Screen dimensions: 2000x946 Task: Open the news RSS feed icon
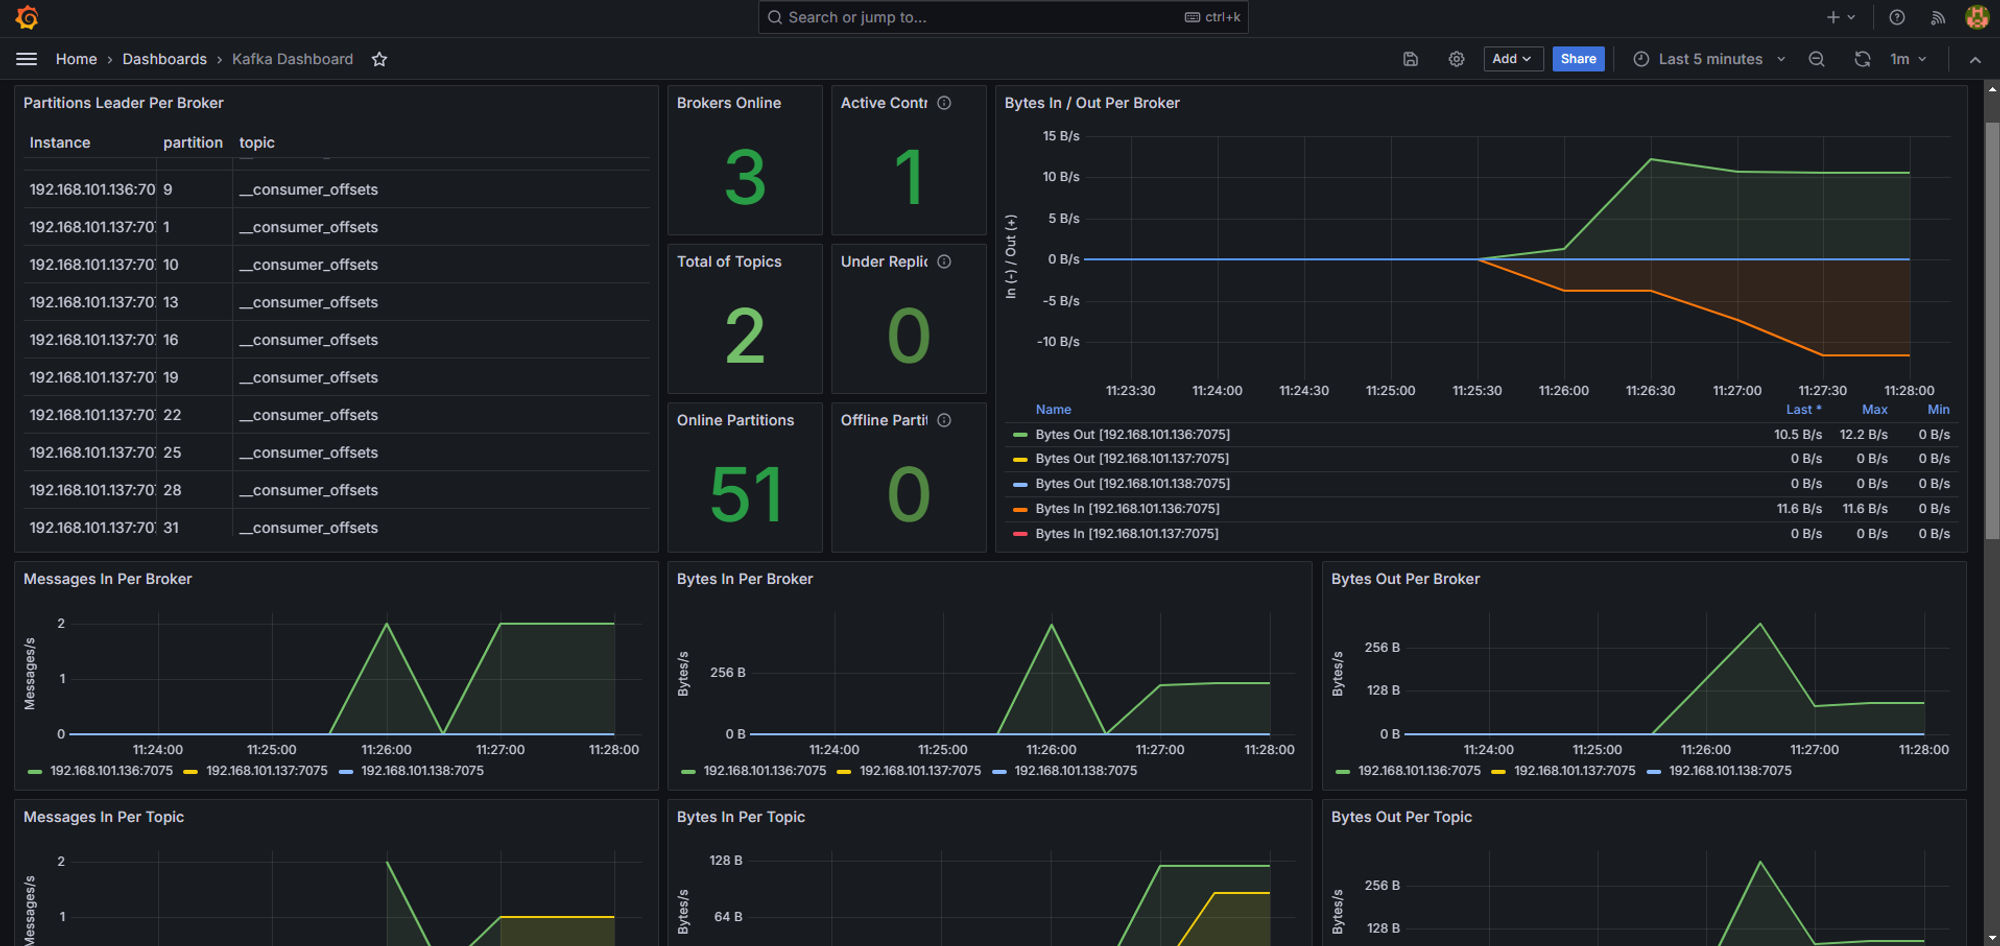tap(1937, 18)
